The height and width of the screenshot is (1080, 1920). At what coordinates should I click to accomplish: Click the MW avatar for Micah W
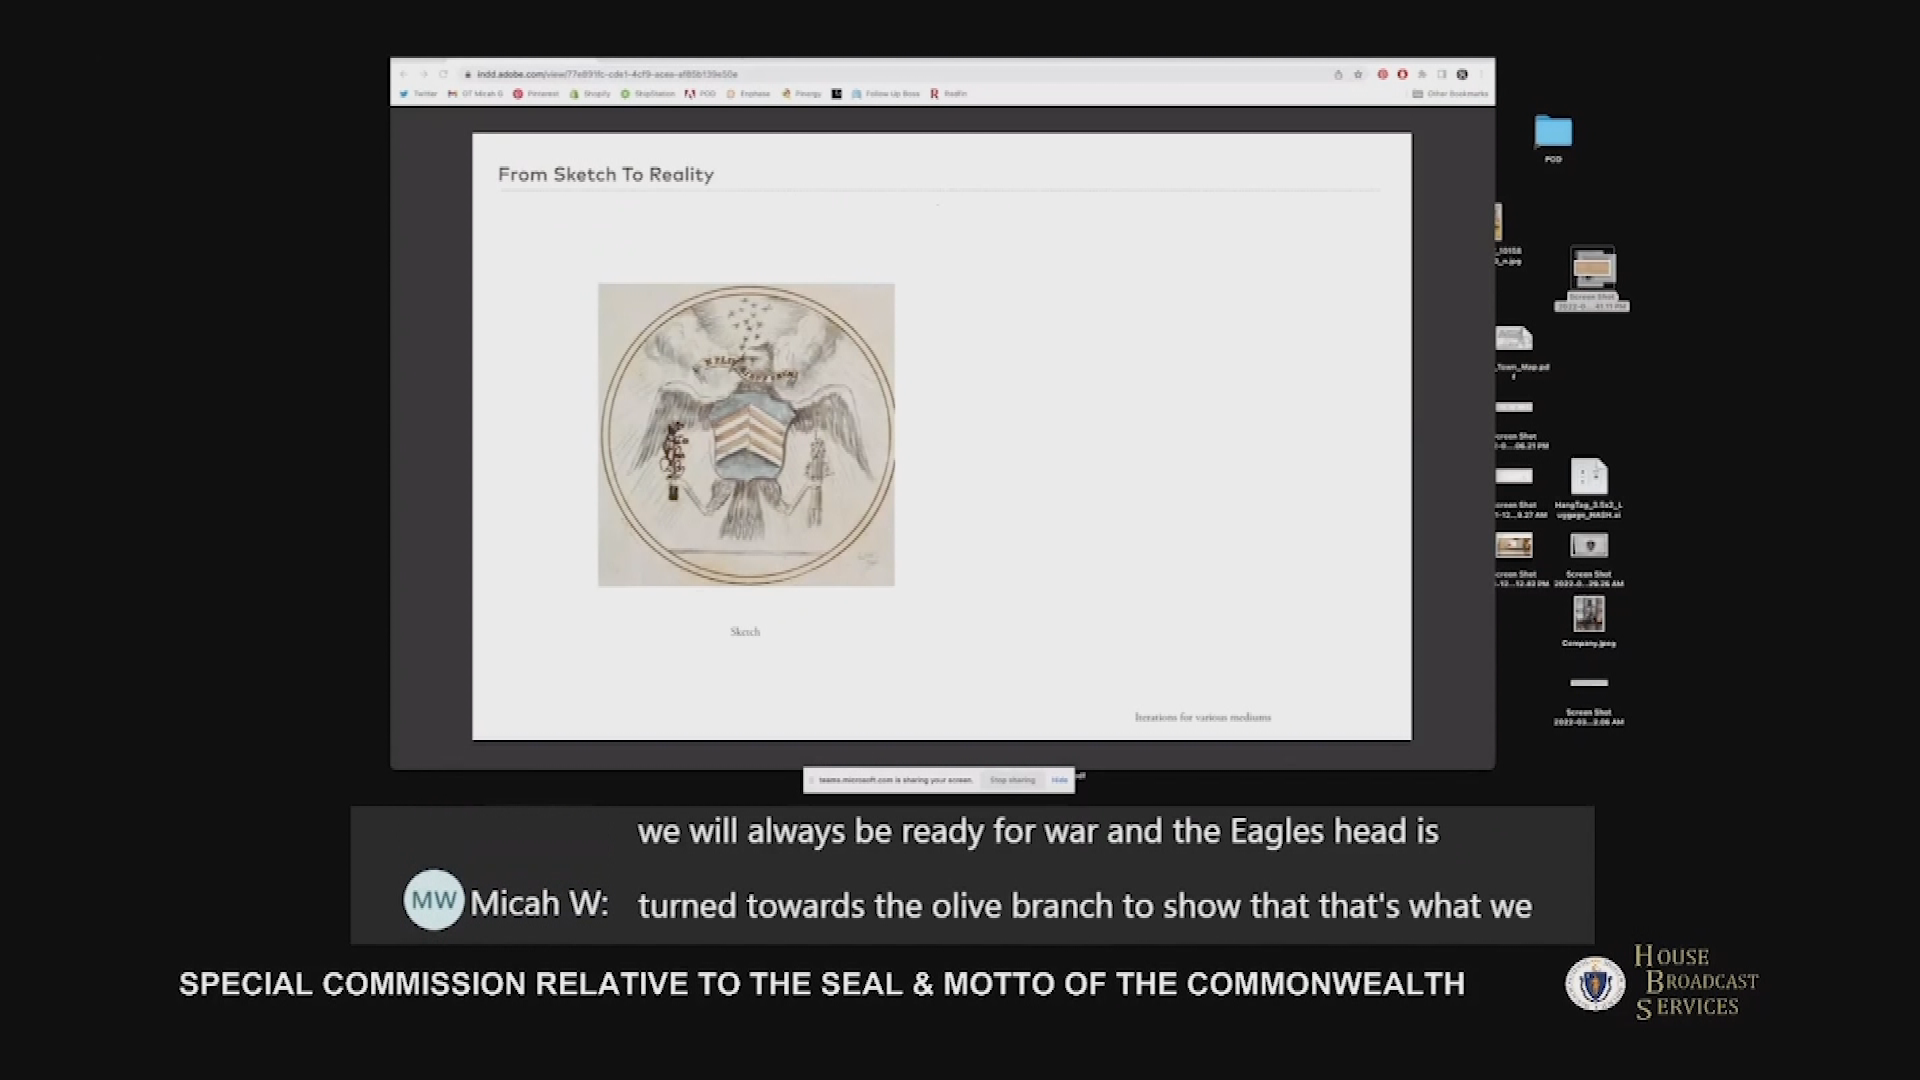coord(433,900)
